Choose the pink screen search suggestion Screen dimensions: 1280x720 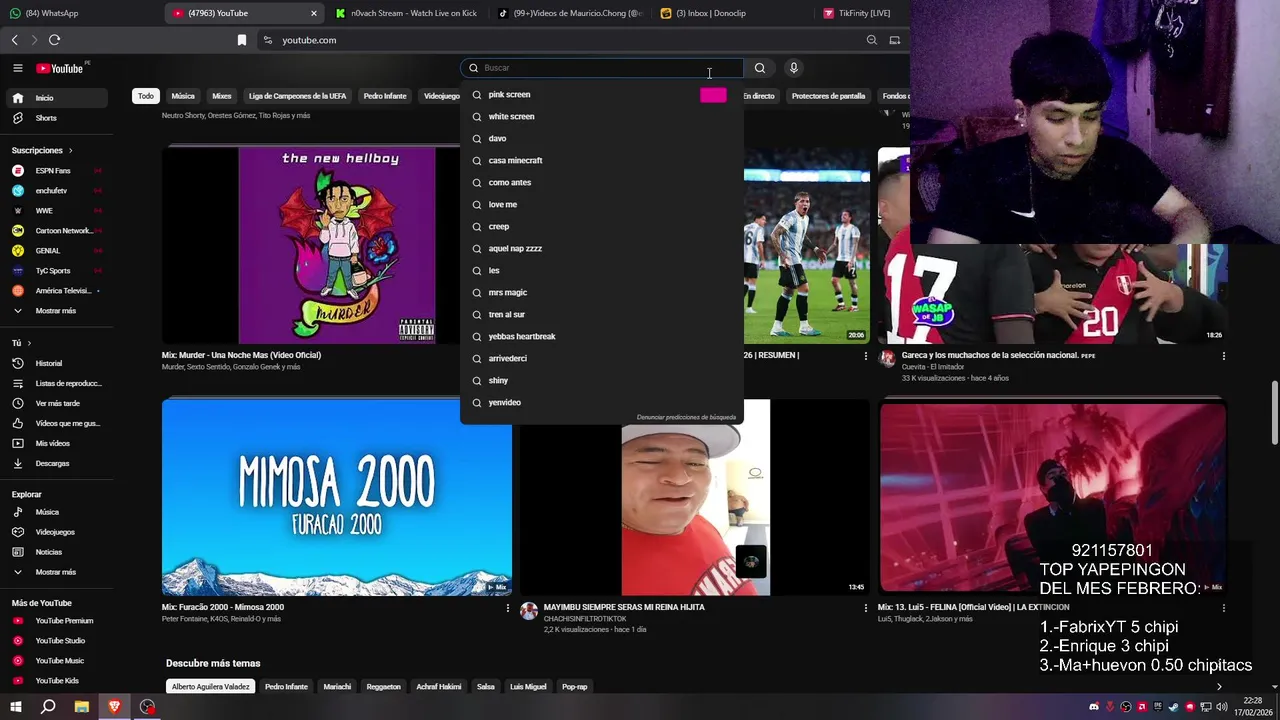coord(602,95)
